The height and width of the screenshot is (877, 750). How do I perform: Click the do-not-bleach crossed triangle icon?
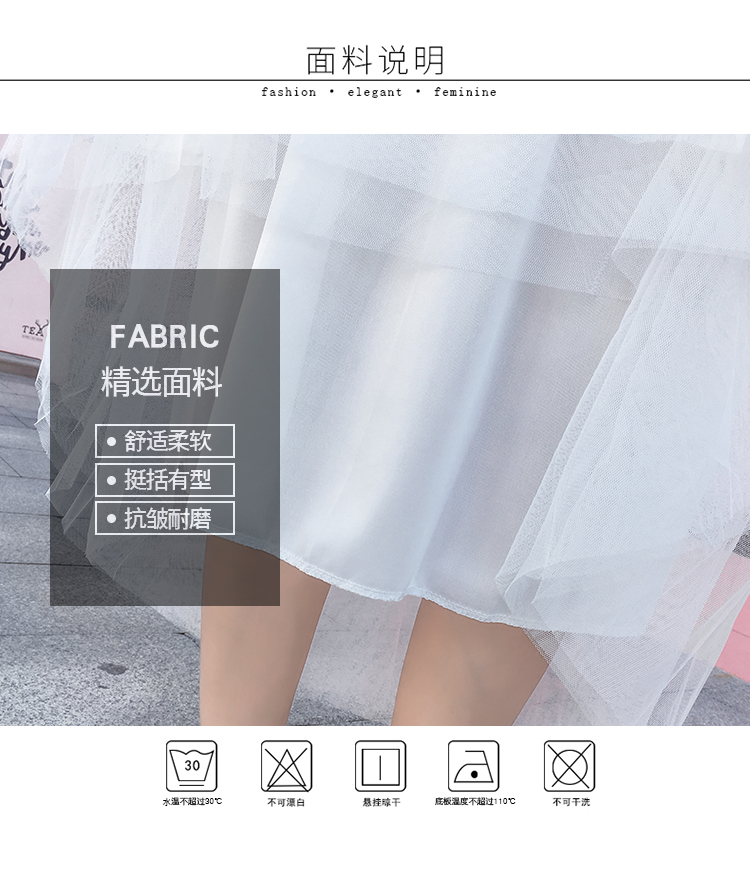click(286, 766)
